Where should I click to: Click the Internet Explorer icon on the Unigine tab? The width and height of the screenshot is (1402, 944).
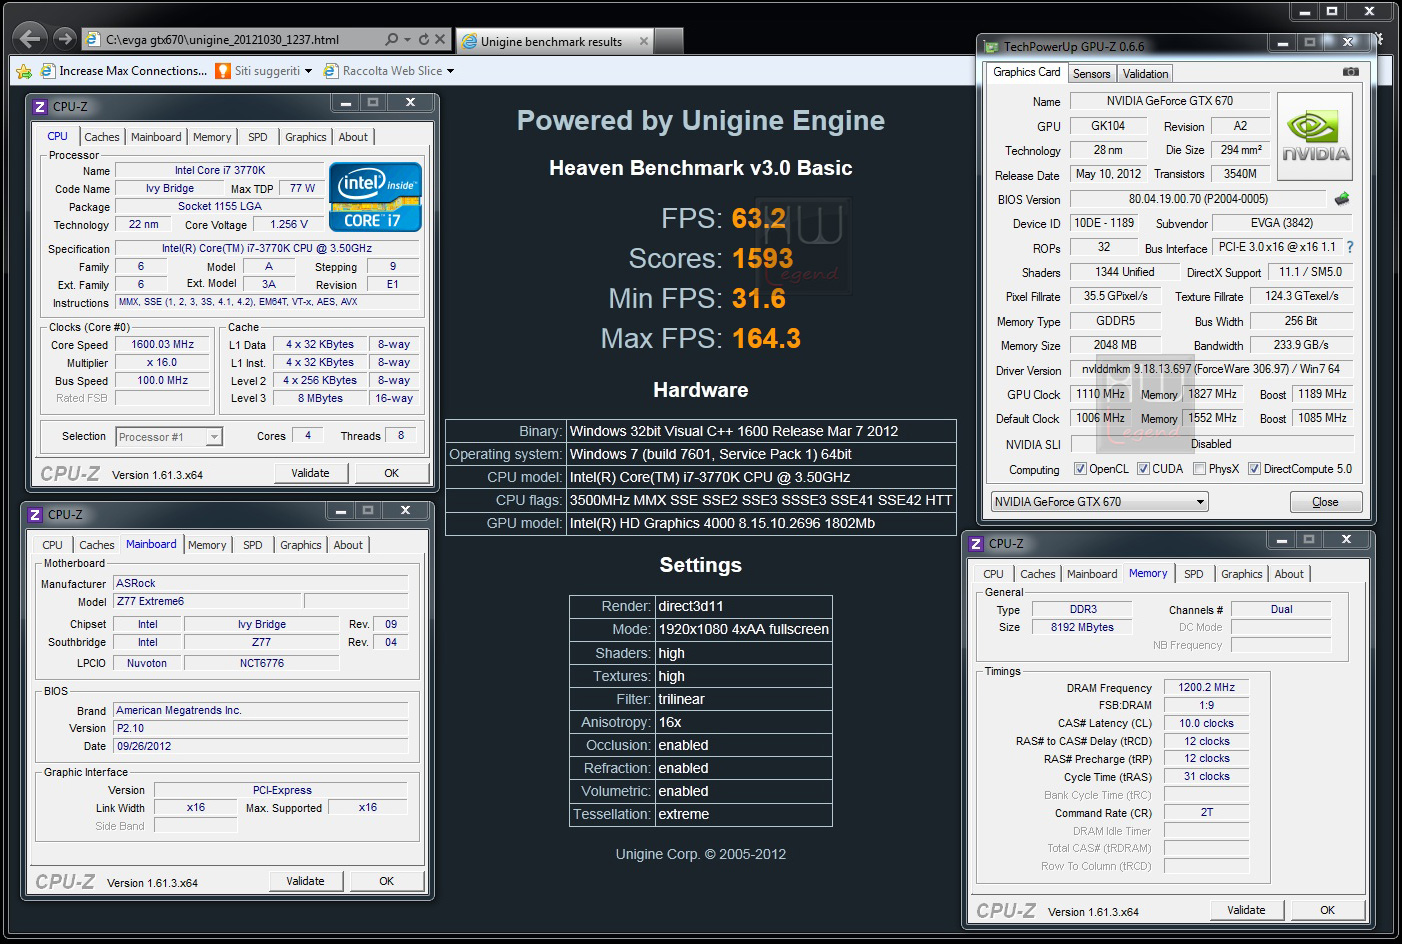(x=469, y=42)
